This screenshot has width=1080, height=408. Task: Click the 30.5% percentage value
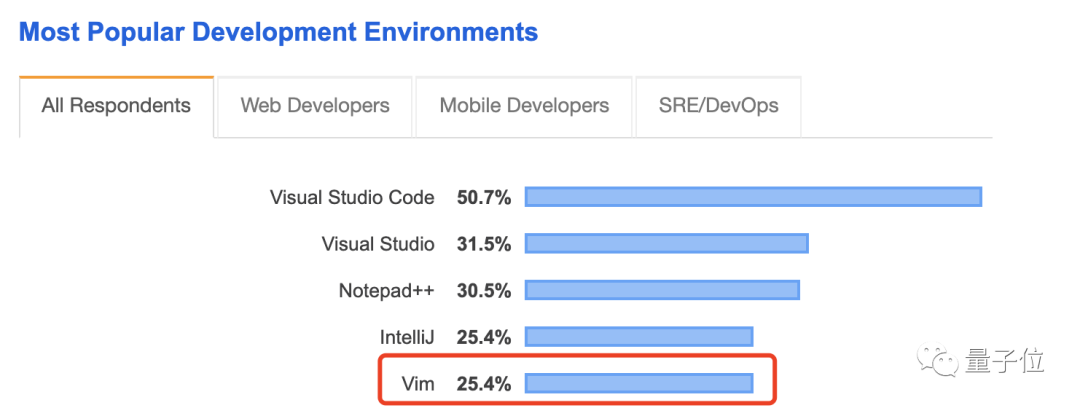click(484, 291)
